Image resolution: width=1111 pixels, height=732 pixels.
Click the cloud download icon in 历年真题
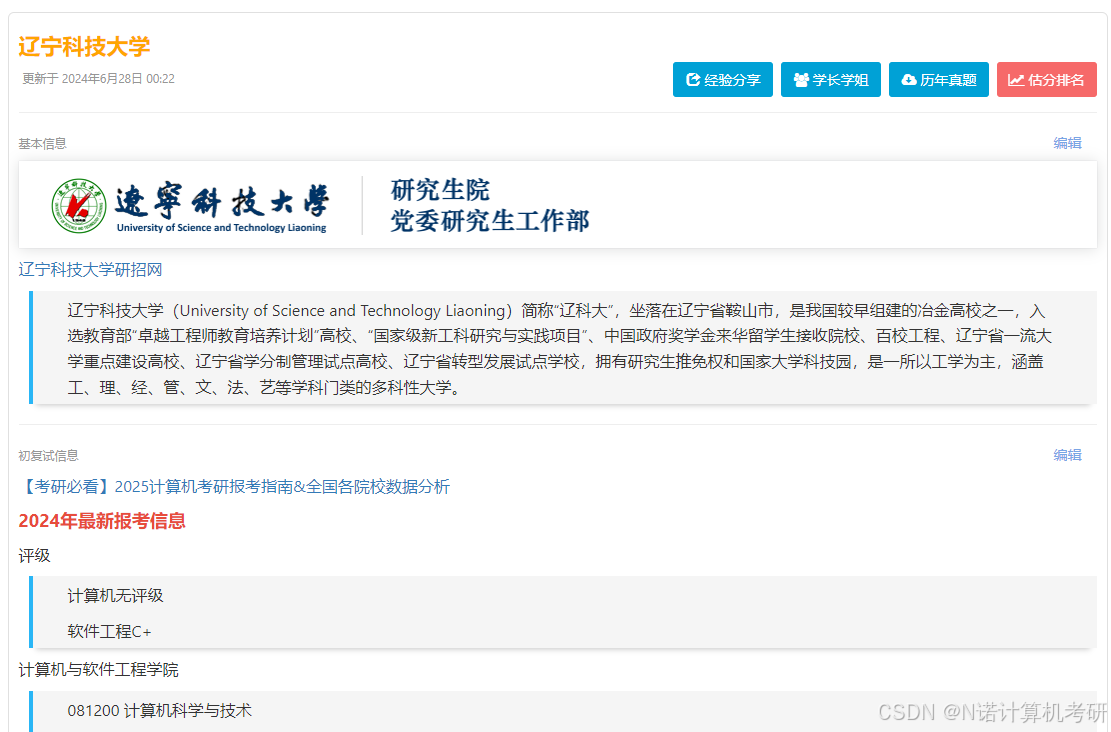pos(909,80)
